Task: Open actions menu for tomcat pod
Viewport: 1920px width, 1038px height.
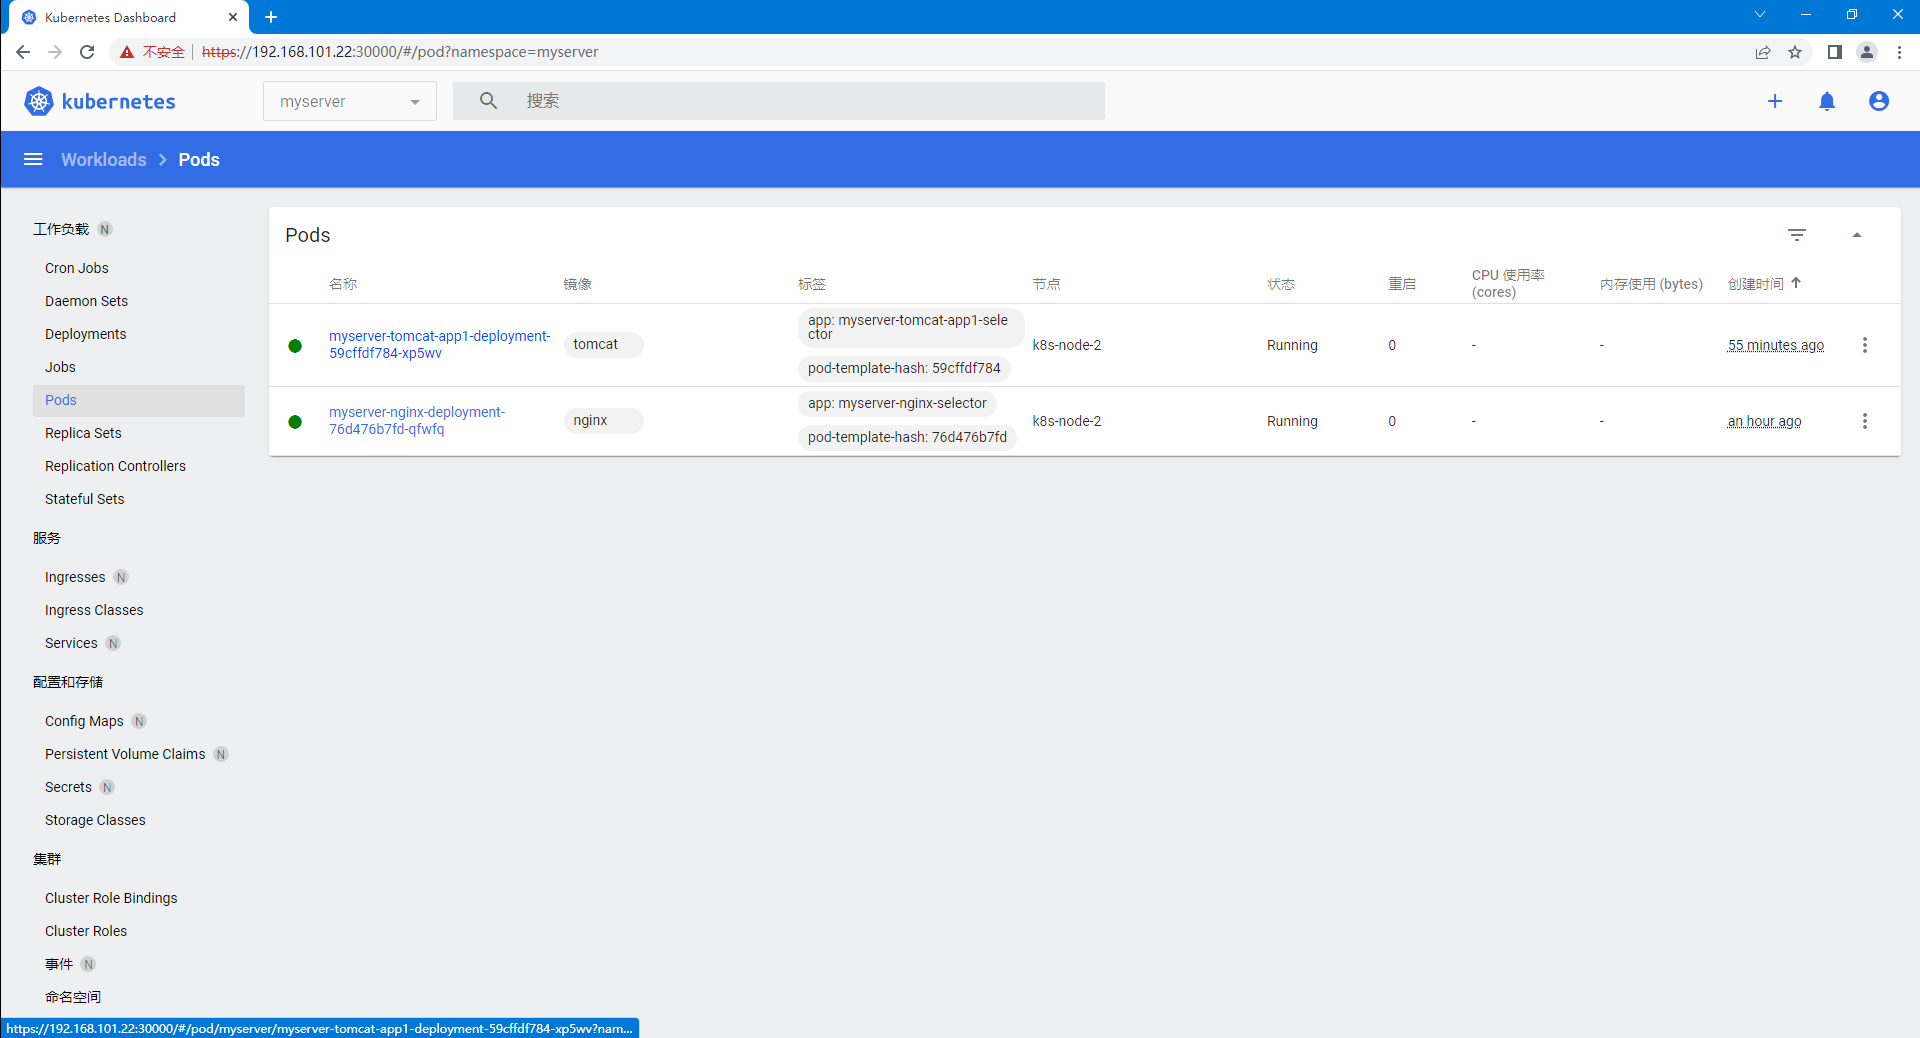Action: (1865, 345)
